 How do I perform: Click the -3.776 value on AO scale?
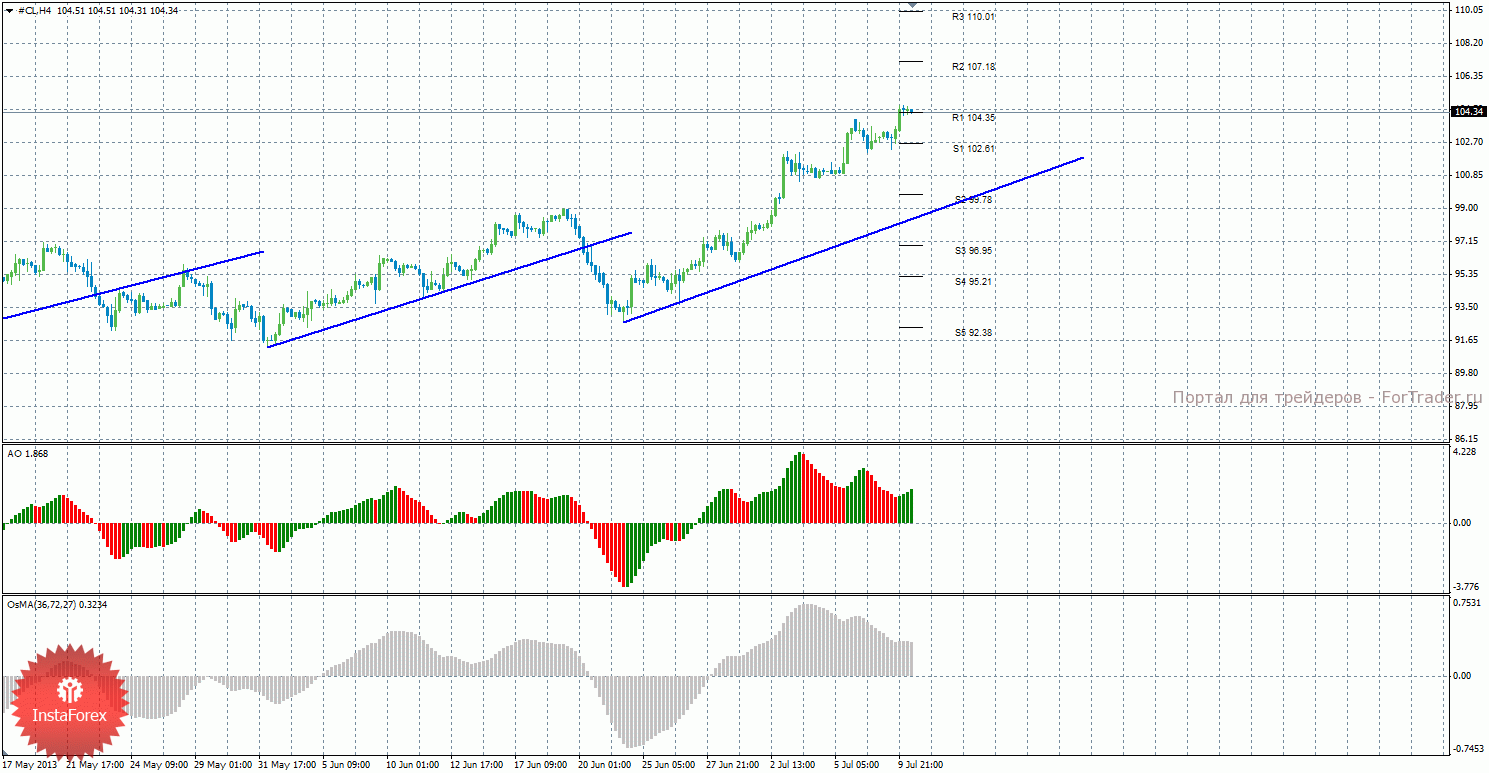coord(1465,587)
